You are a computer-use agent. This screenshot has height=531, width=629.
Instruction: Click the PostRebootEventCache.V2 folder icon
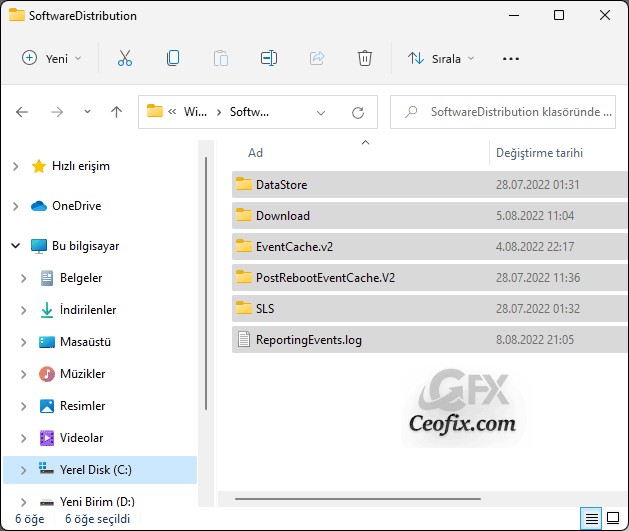243,277
